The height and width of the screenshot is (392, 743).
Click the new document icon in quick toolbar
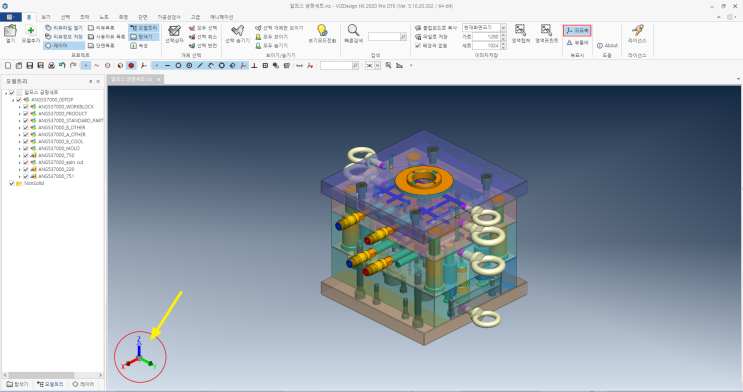(8, 65)
